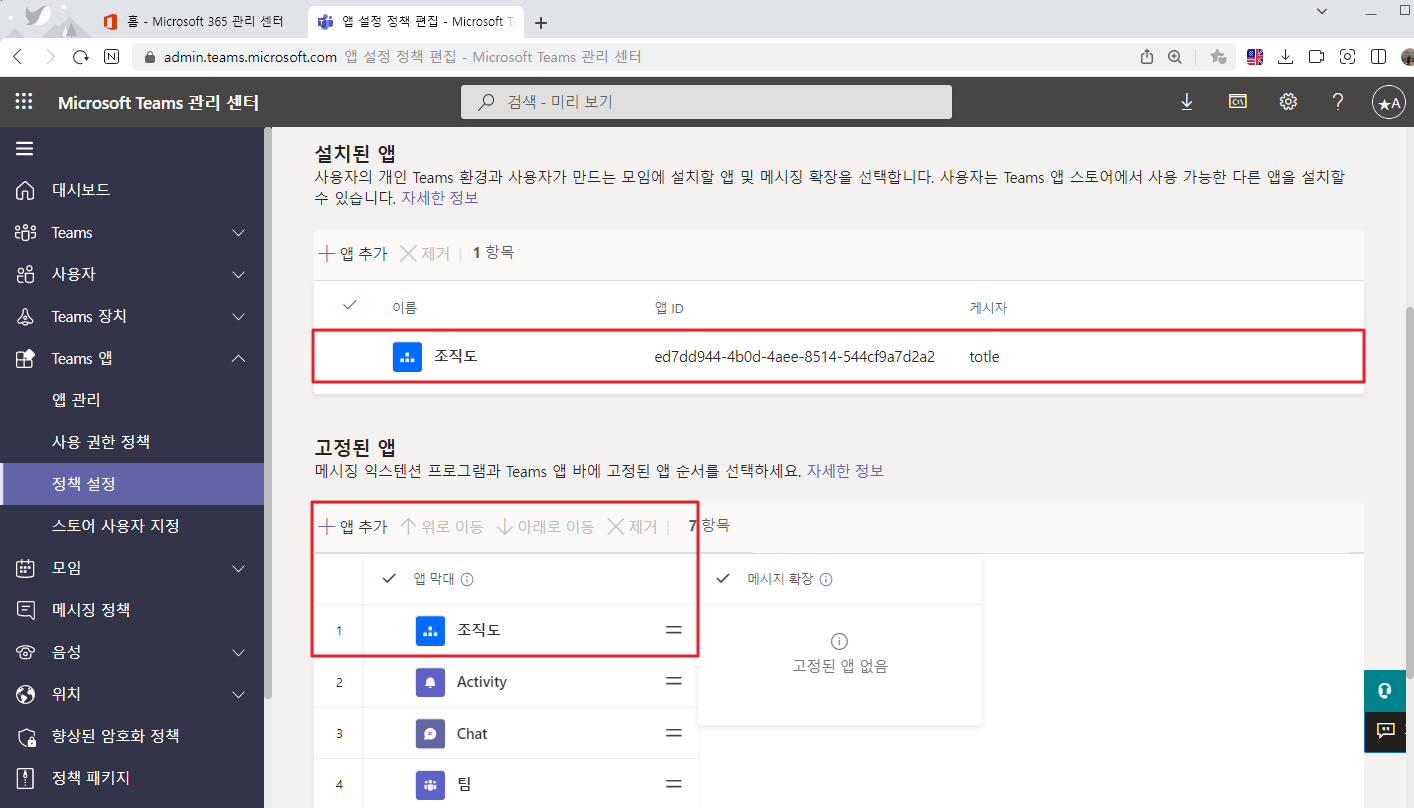1414x808 pixels.
Task: Collapse the Teams 앱 navigation section
Action: (238, 358)
